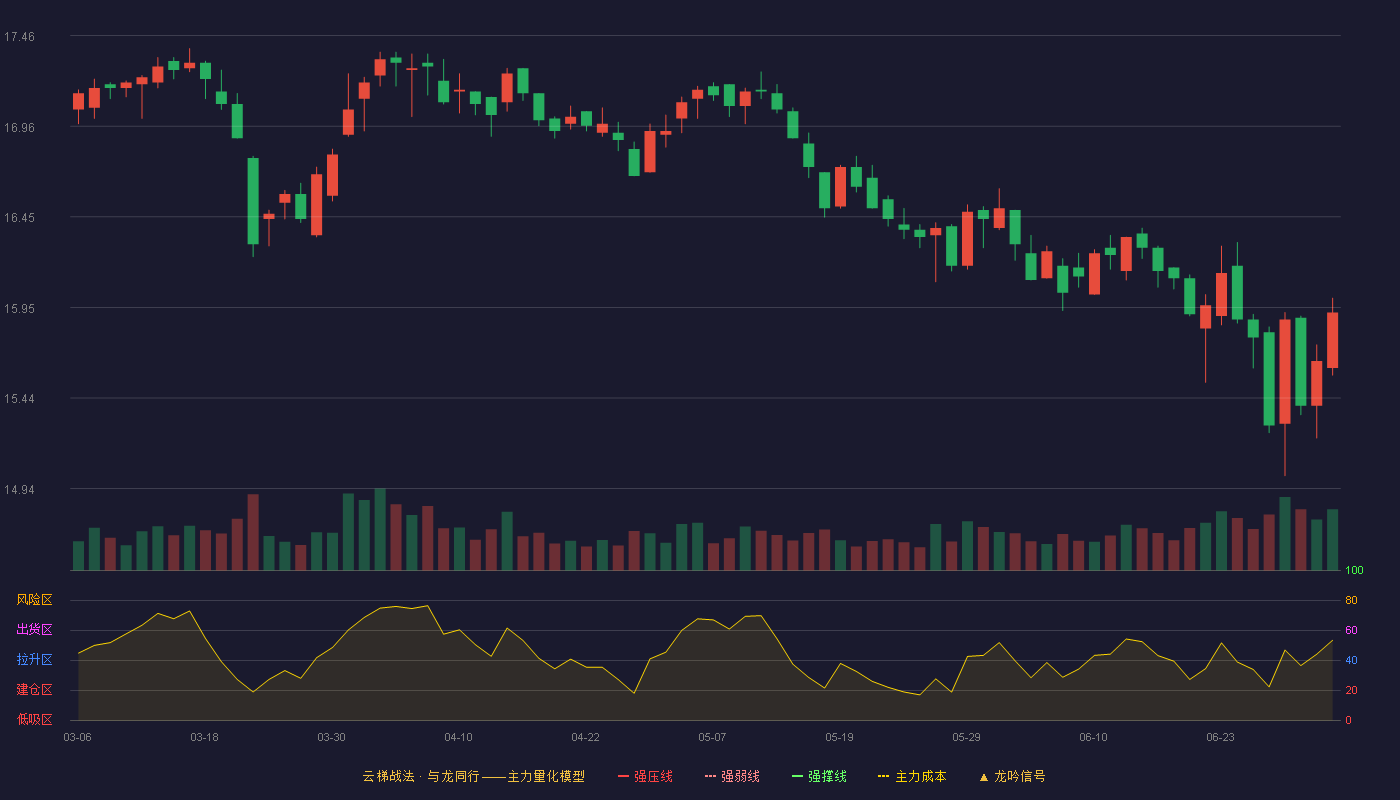Click the 17.46 price axis label

tap(19, 37)
